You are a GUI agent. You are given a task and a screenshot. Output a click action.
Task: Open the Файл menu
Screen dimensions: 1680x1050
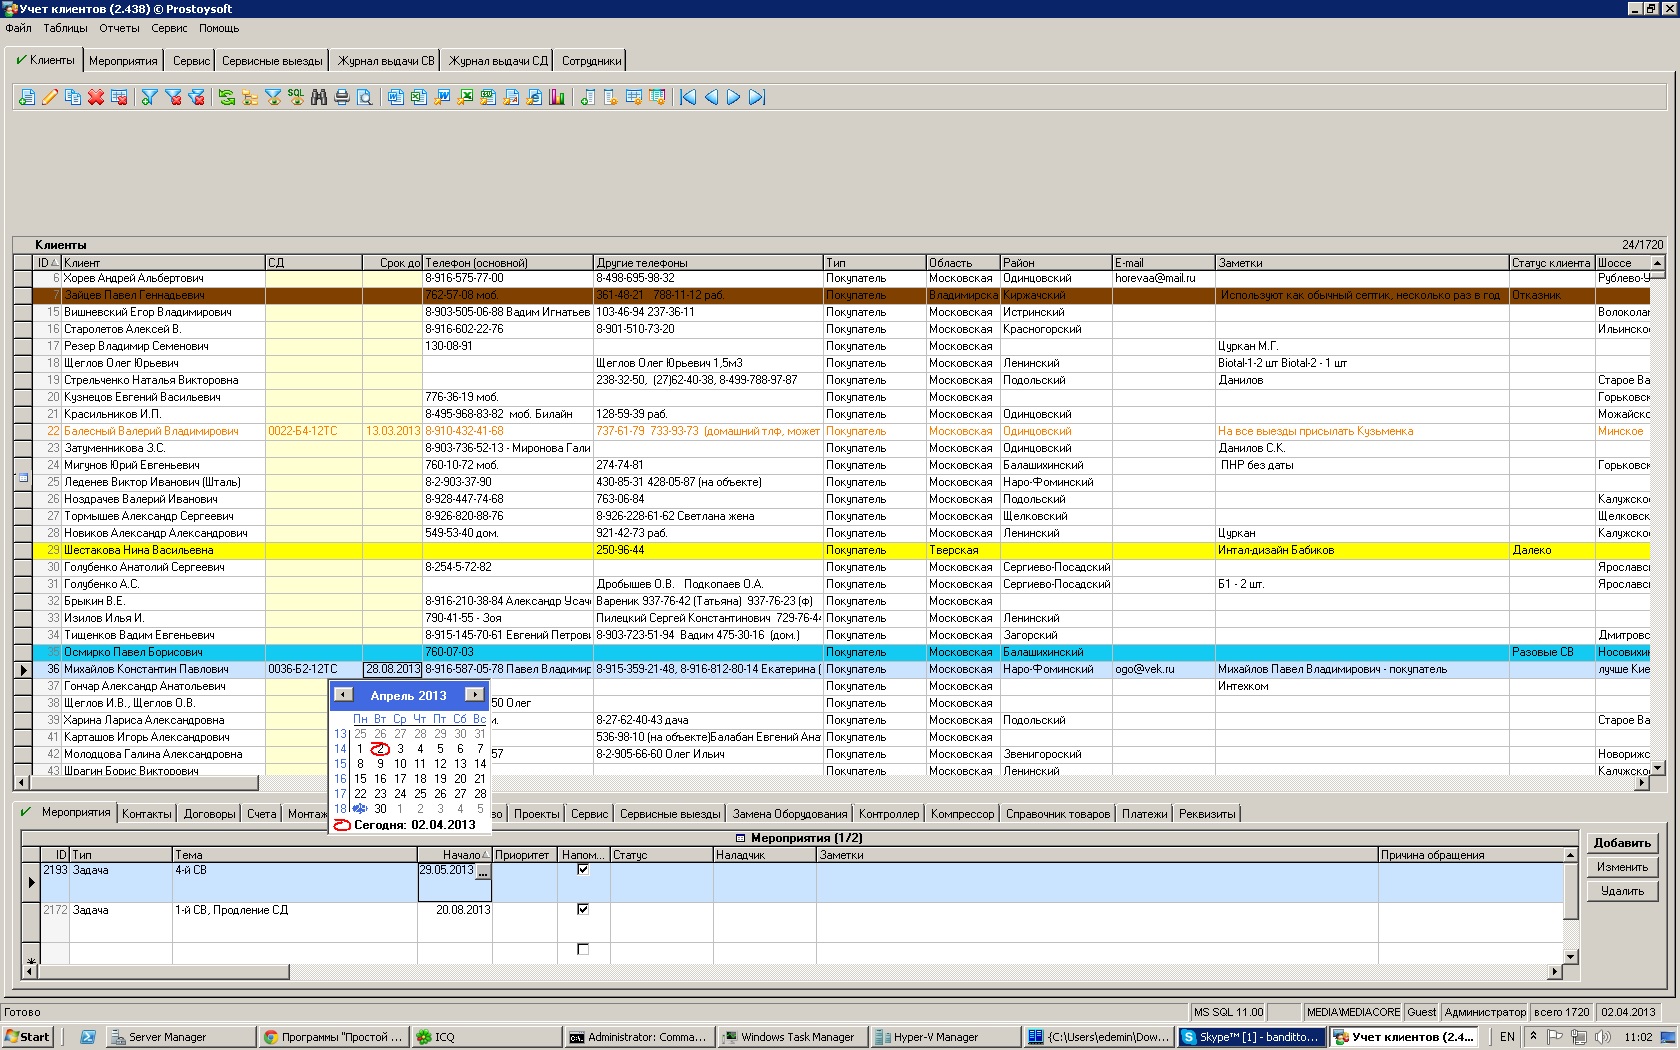click(x=18, y=28)
